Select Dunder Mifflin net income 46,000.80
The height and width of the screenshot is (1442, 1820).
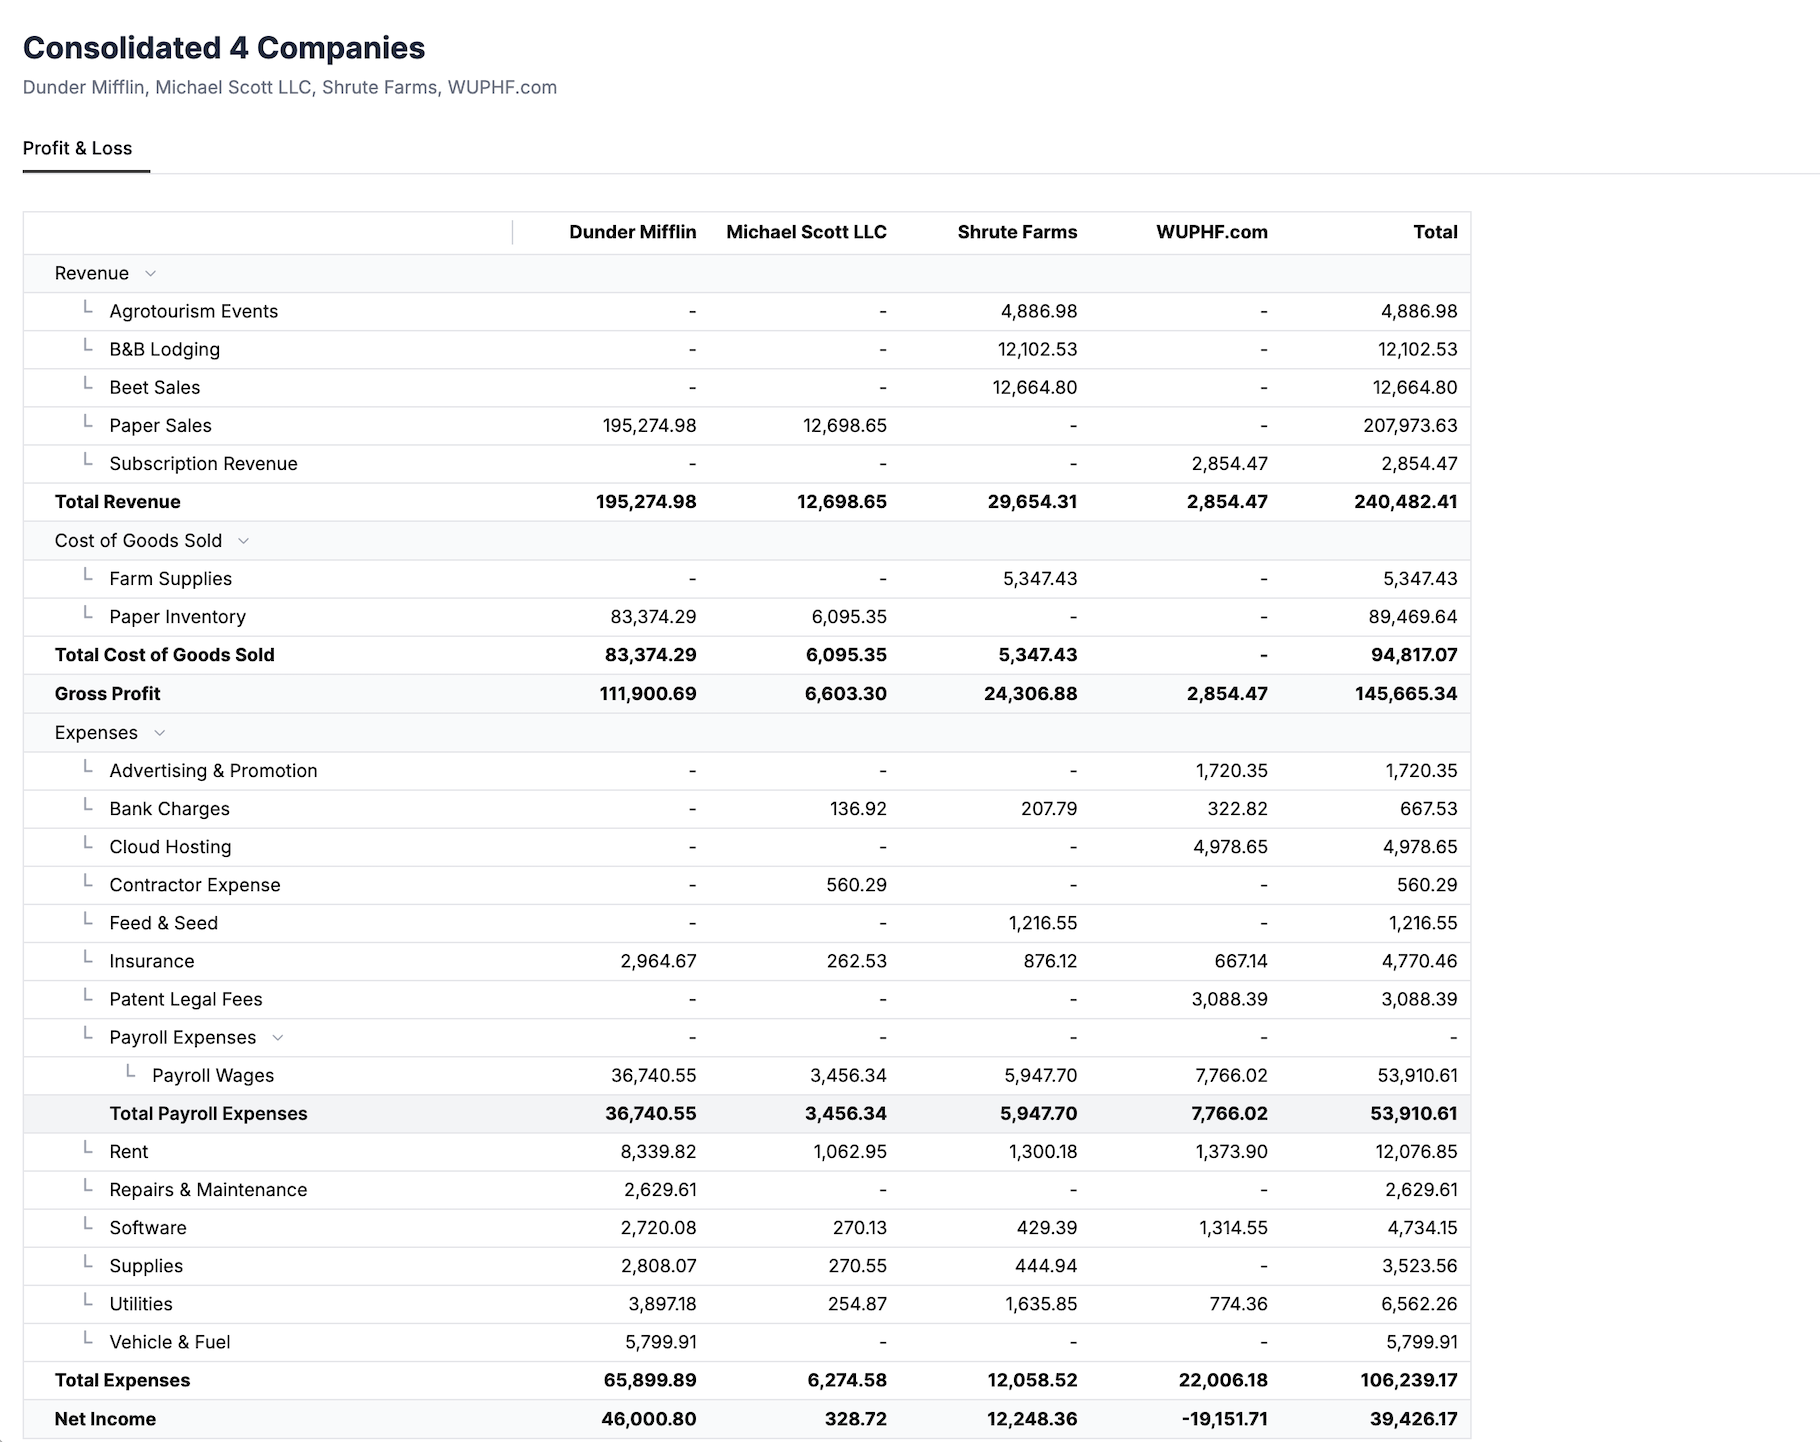pyautogui.click(x=649, y=1419)
